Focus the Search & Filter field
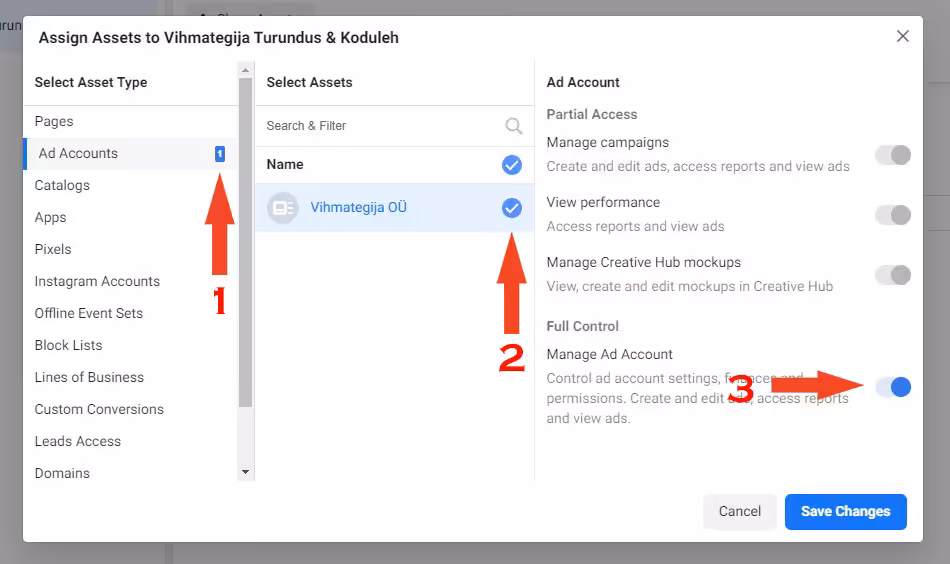Image resolution: width=950 pixels, height=564 pixels. click(380, 126)
